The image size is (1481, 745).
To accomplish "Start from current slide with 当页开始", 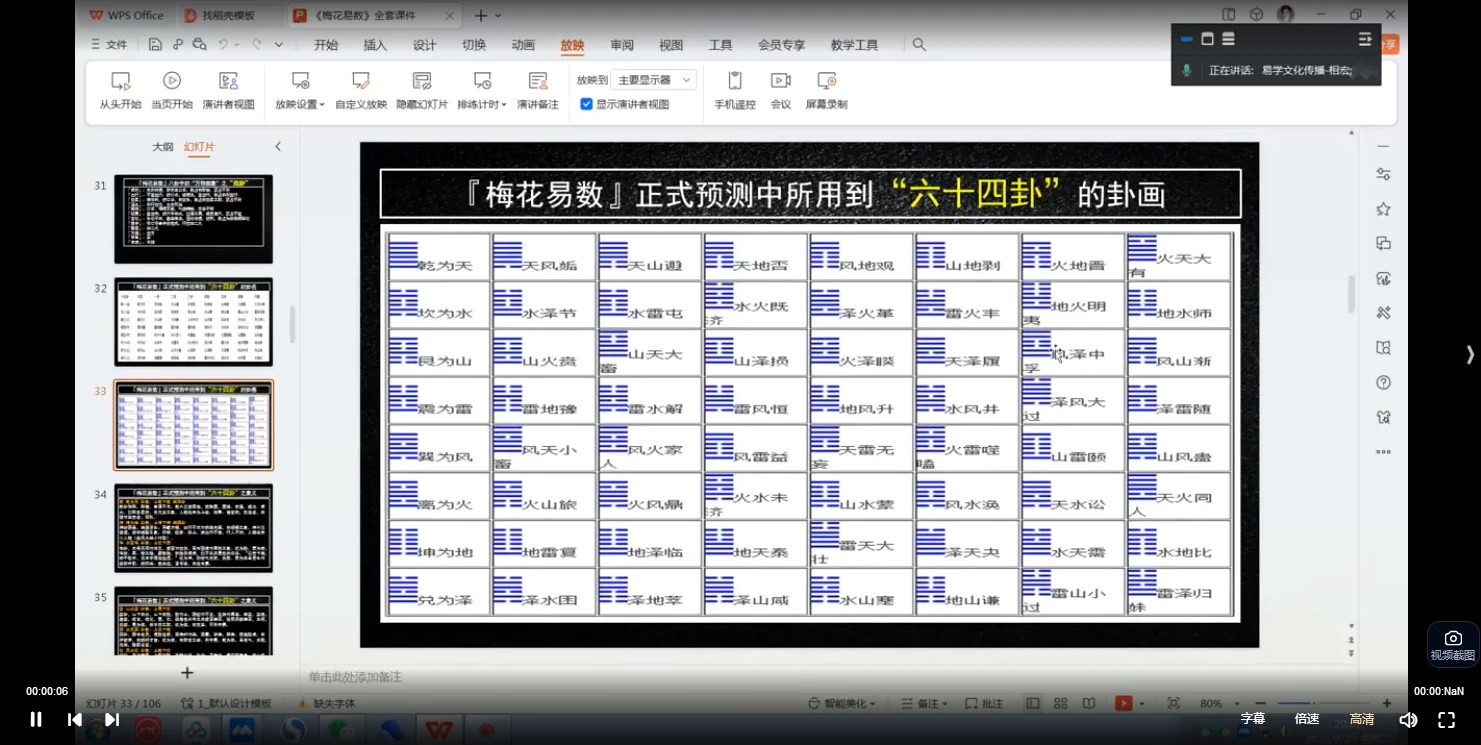I will 172,90.
